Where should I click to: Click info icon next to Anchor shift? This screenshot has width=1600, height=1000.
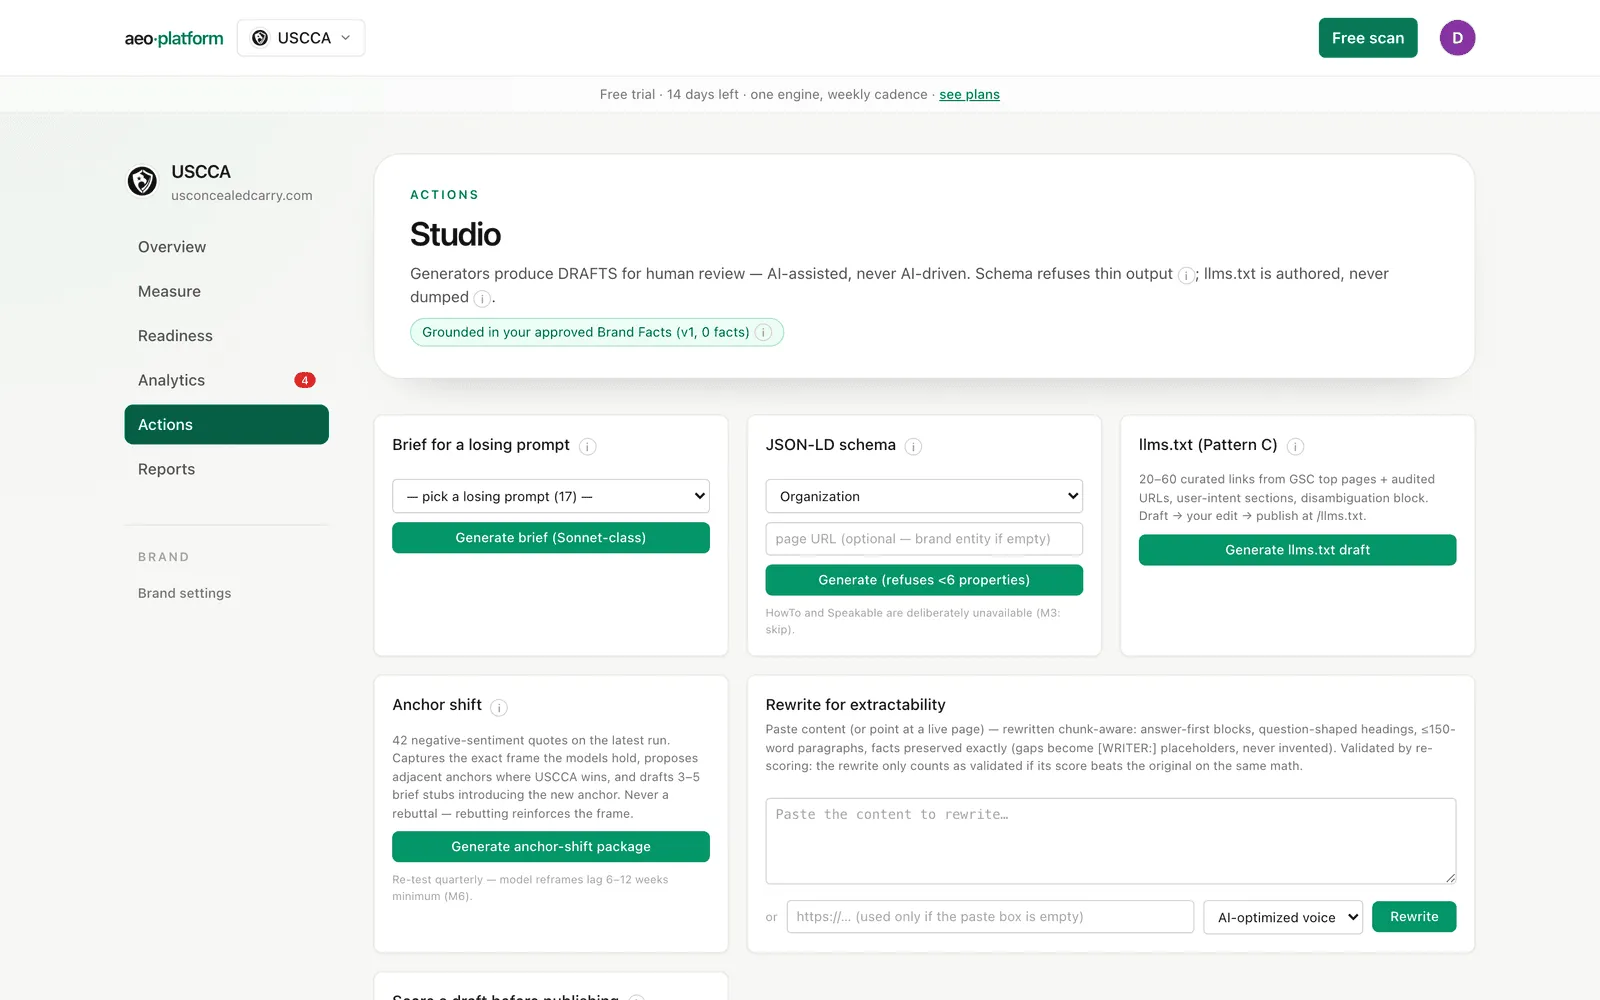pyautogui.click(x=499, y=707)
